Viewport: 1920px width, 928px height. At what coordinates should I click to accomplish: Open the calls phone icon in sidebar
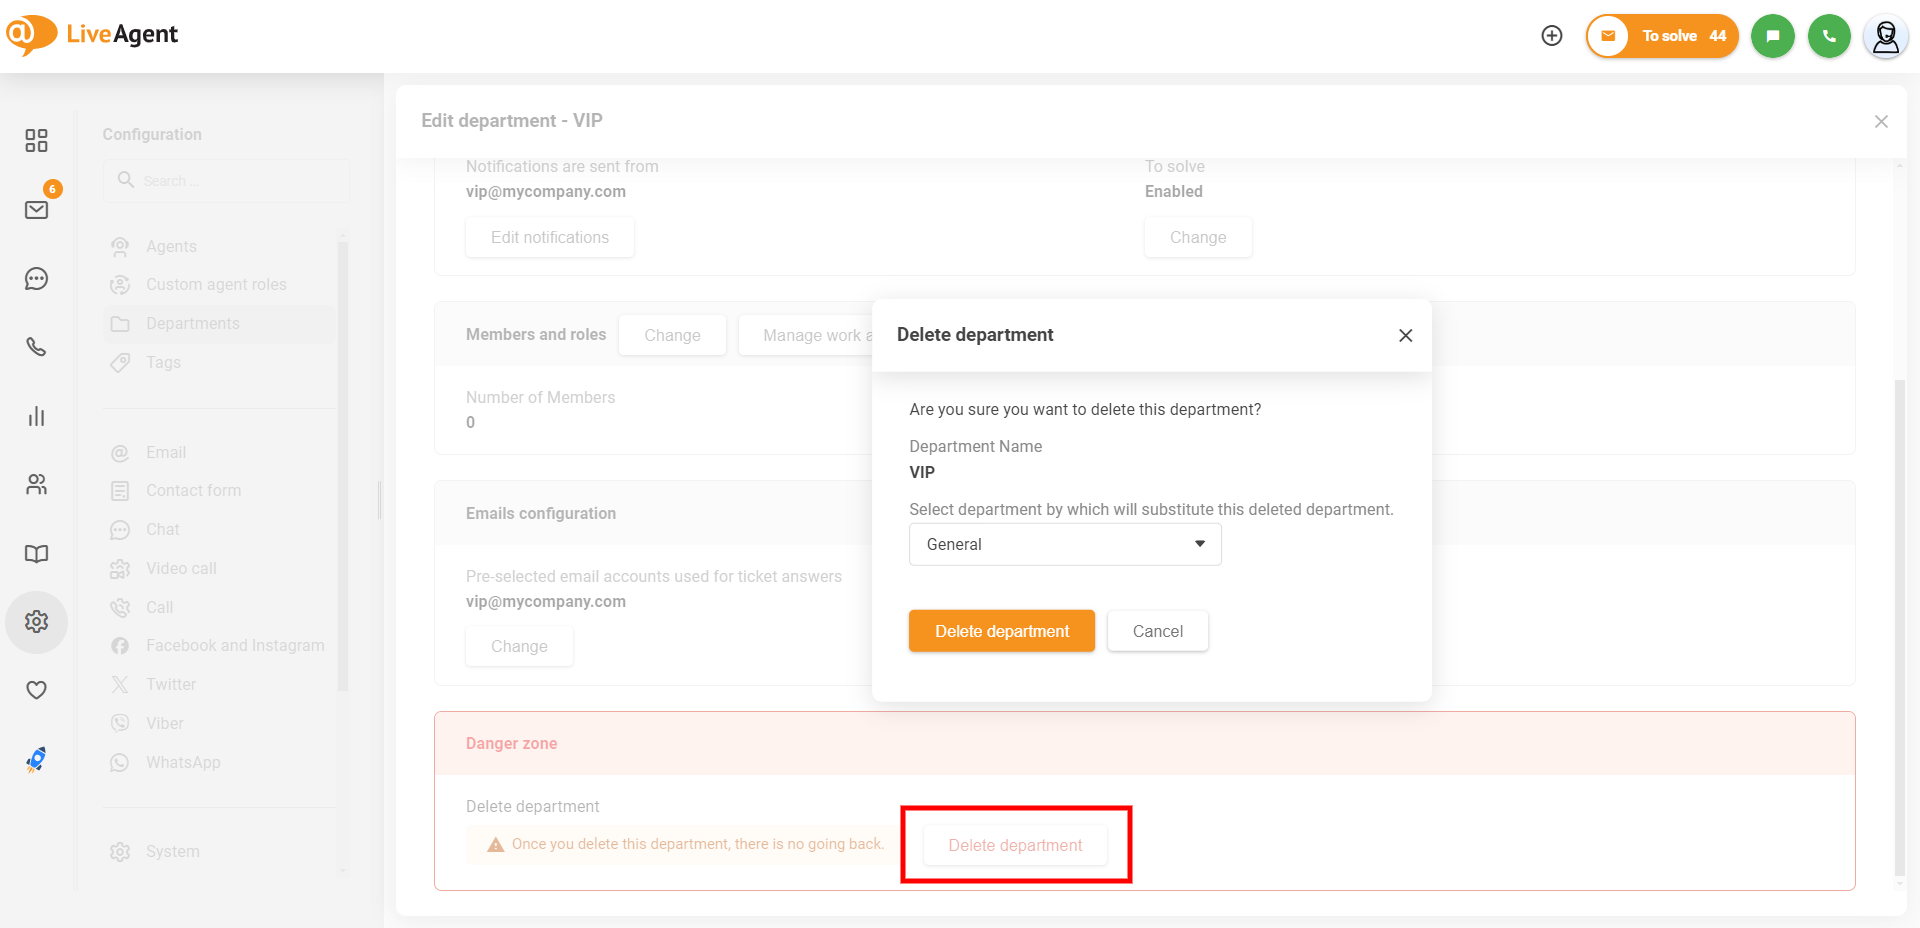36,347
